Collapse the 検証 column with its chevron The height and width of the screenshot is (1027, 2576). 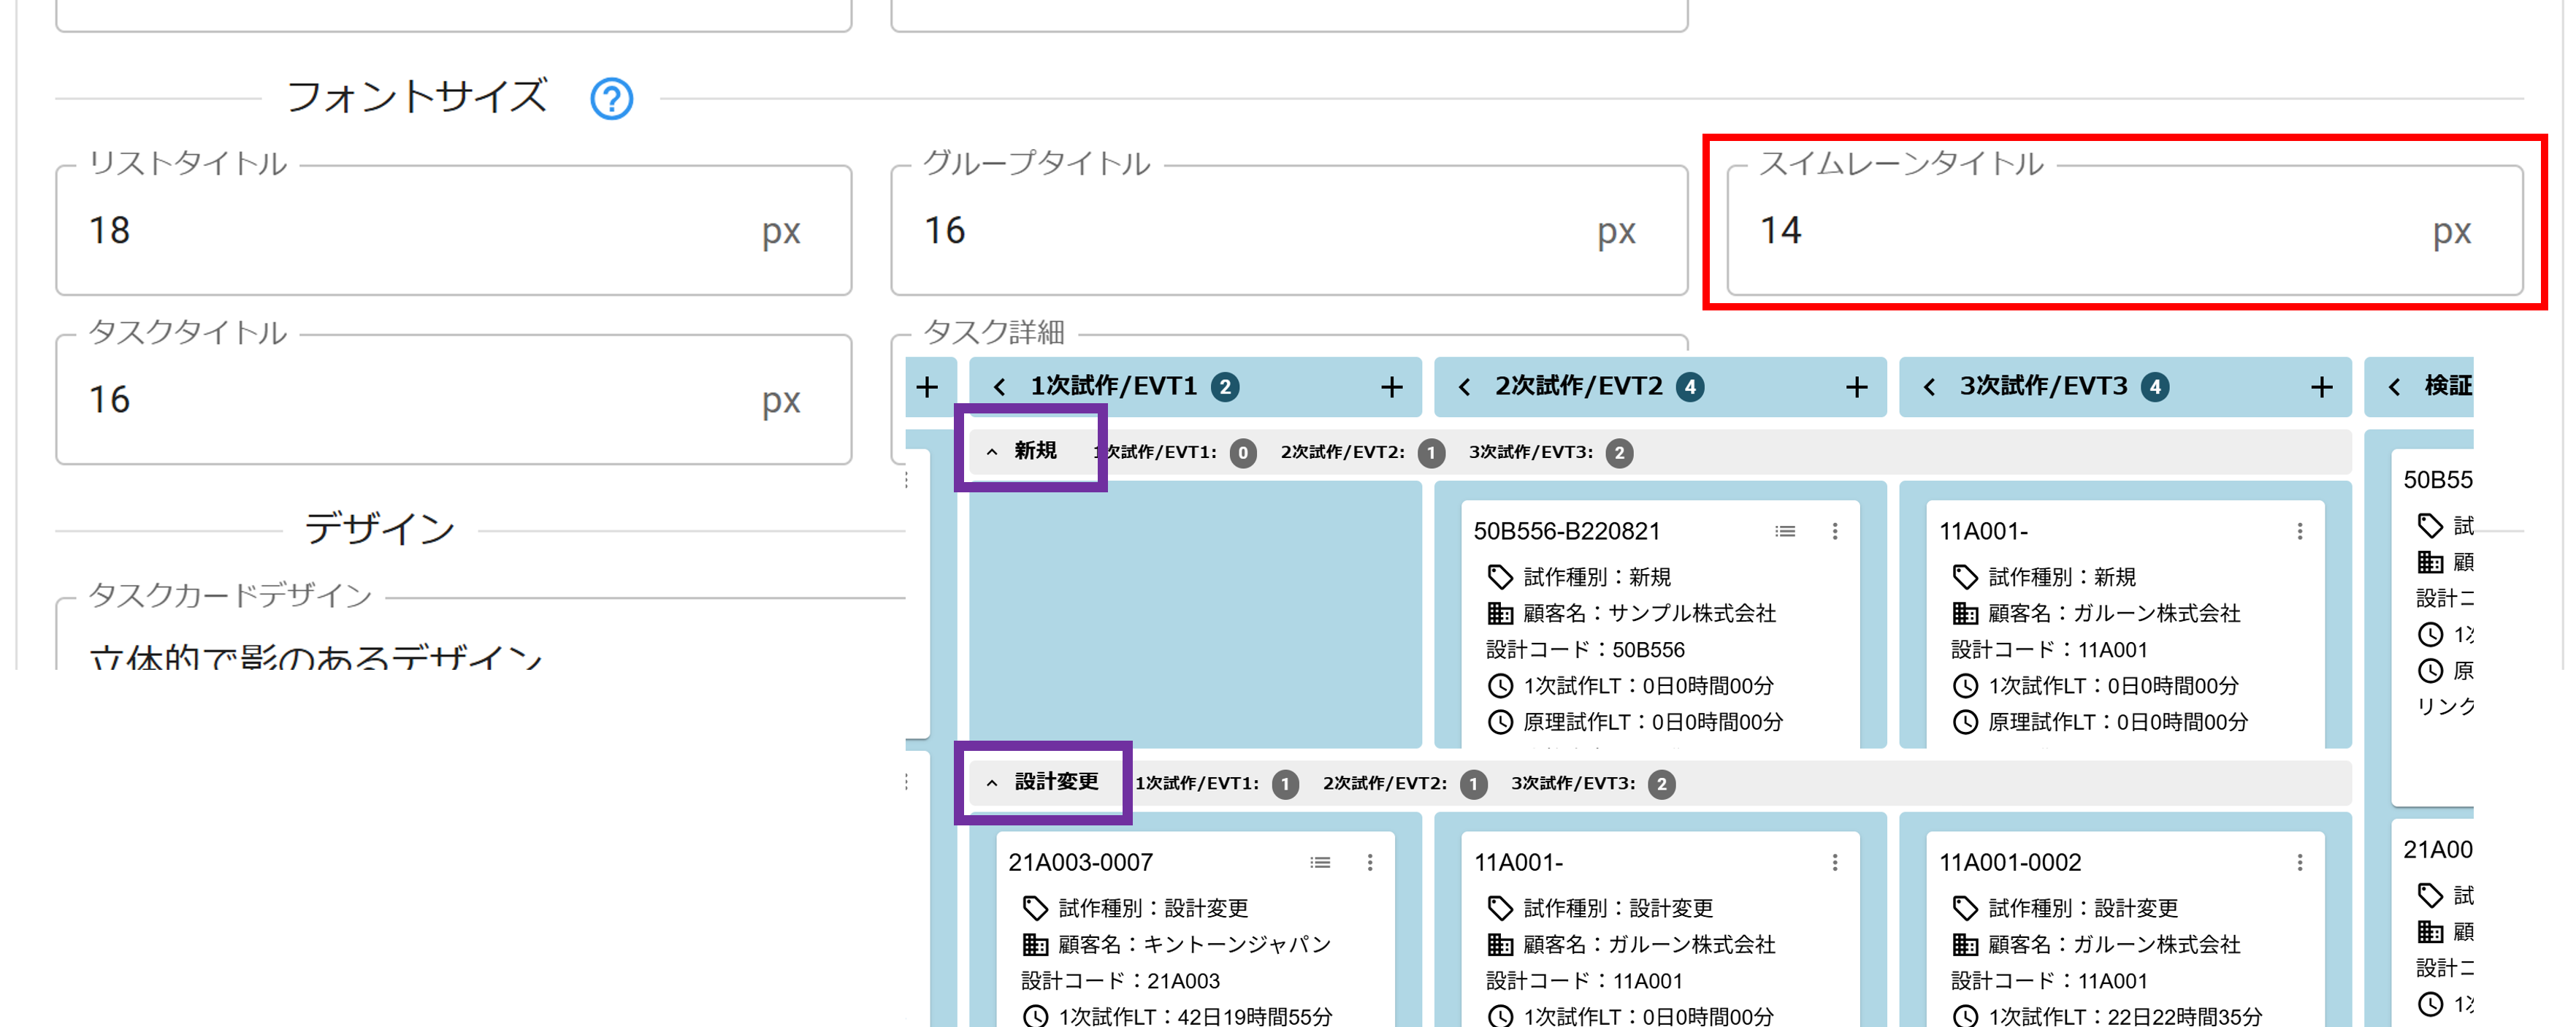pyautogui.click(x=2394, y=387)
